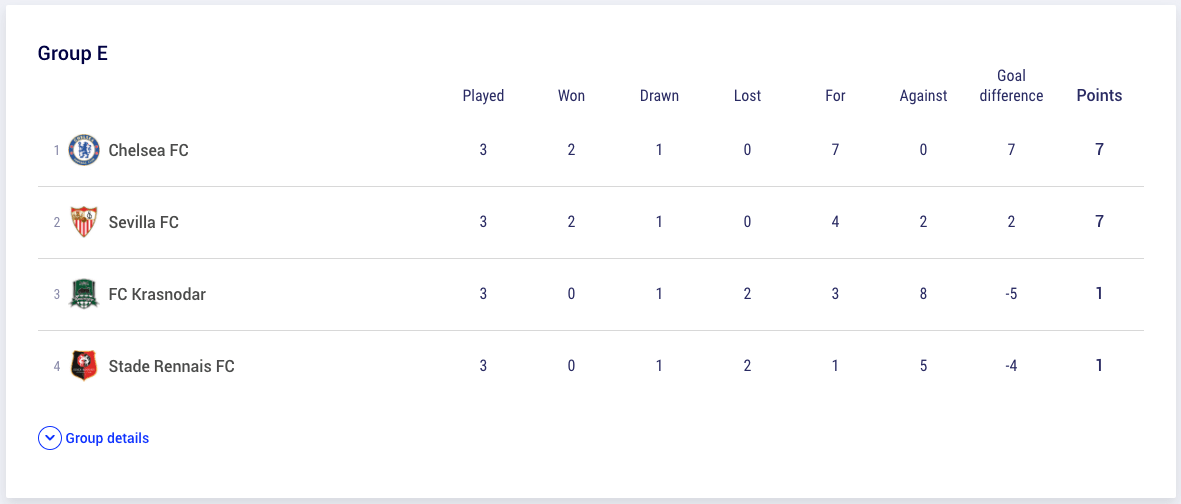Click the Played column header
1181x504 pixels.
(484, 96)
